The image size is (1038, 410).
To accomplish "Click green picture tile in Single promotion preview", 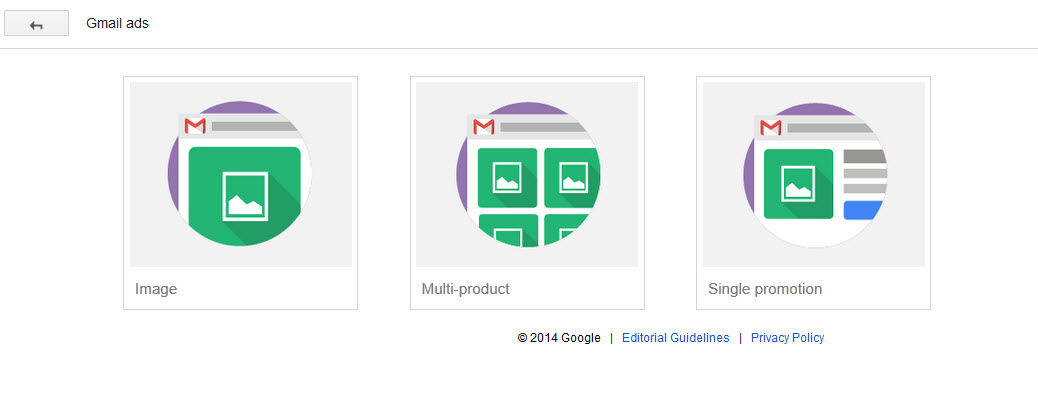I will pos(798,184).
